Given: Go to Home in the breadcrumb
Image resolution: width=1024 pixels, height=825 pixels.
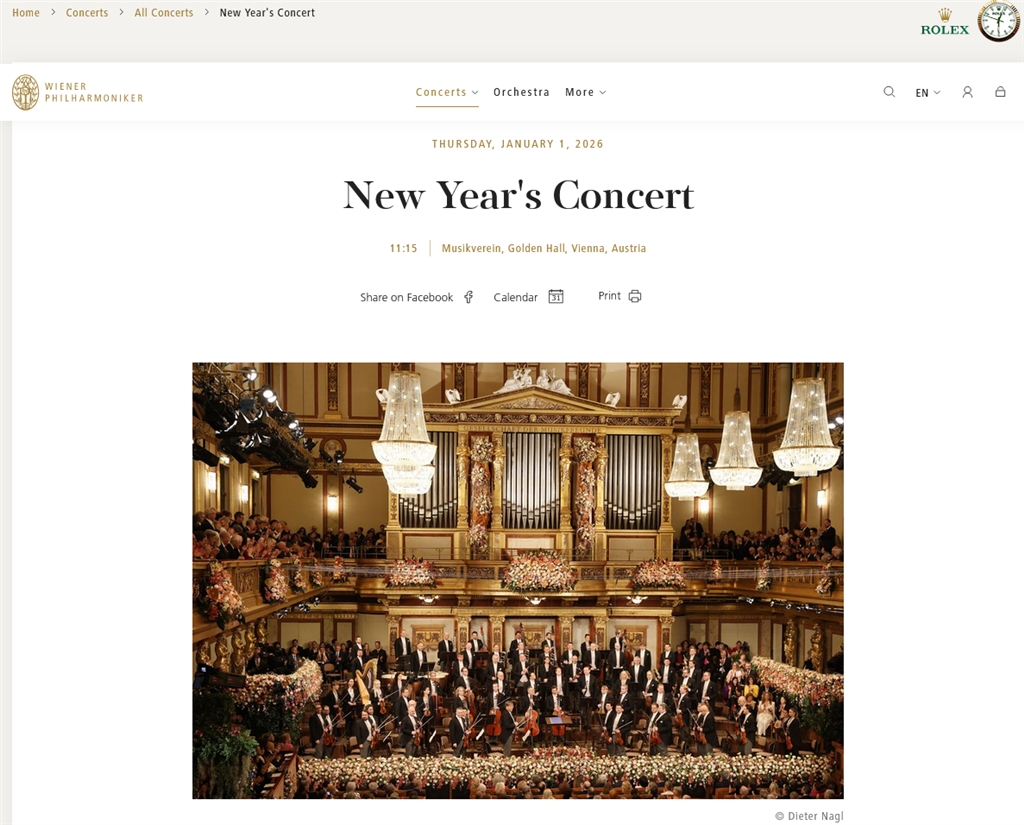Looking at the screenshot, I should [x=26, y=12].
